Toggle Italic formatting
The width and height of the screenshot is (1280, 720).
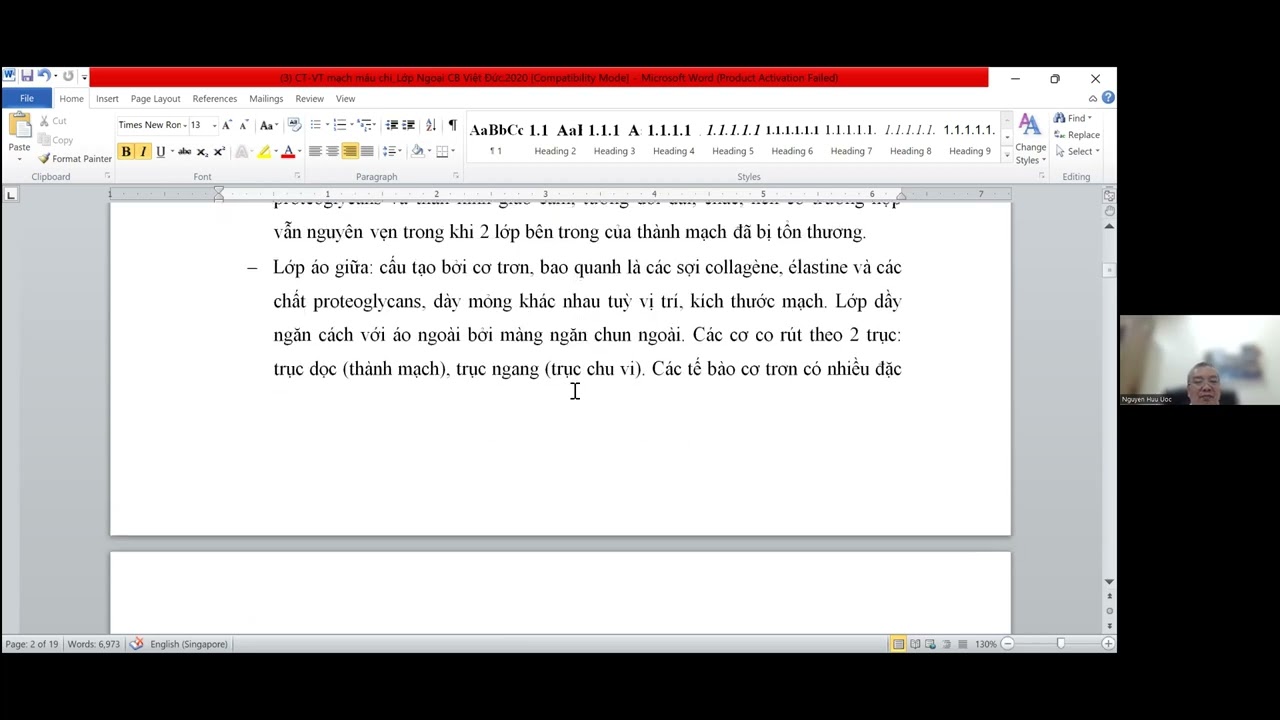(x=143, y=152)
